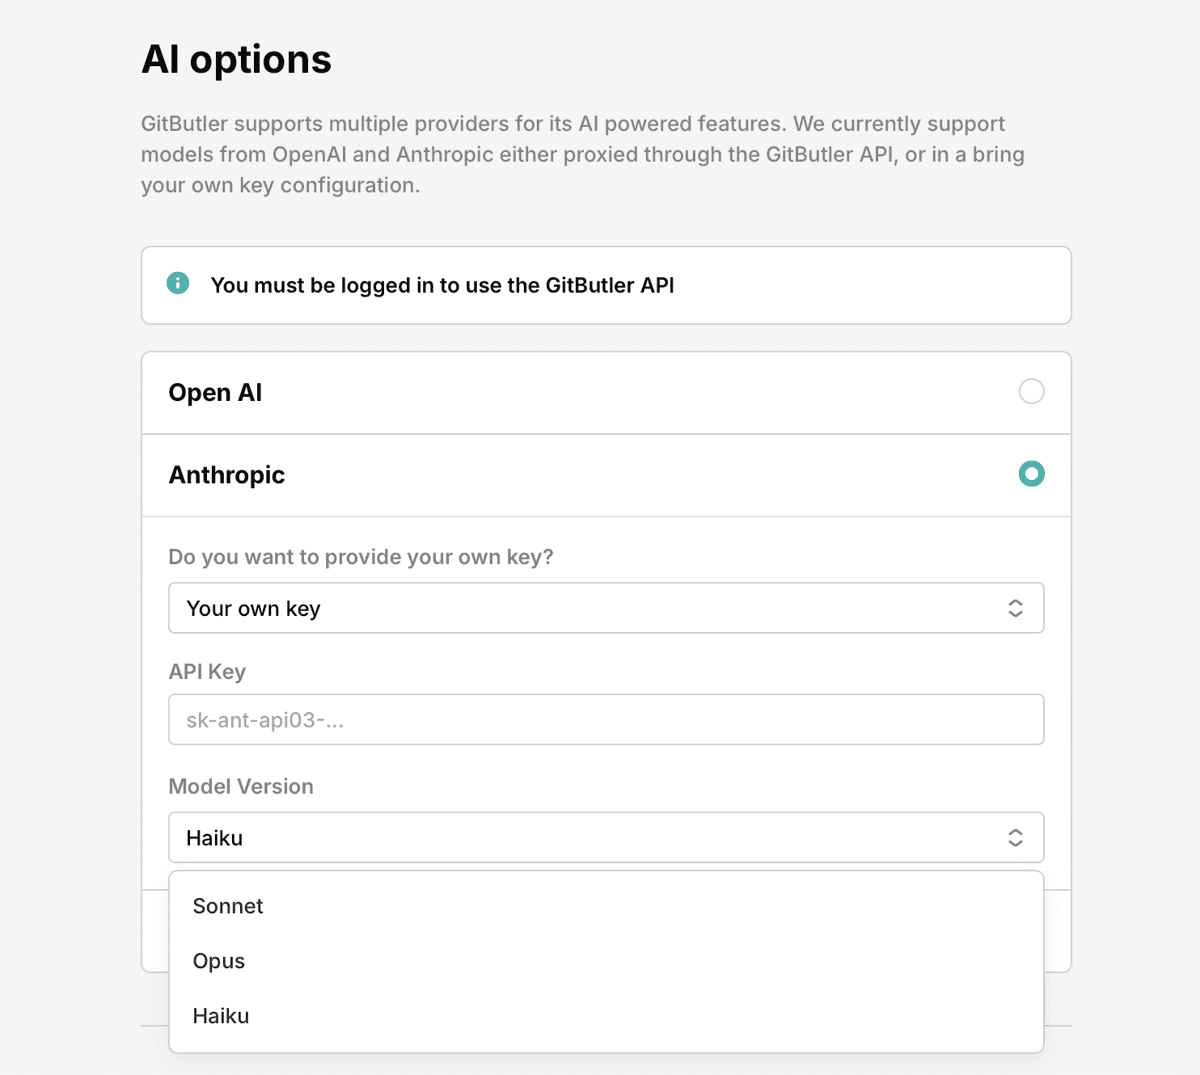Viewport: 1200px width, 1075px height.
Task: Click the Open AI provider row header
Action: (x=215, y=392)
